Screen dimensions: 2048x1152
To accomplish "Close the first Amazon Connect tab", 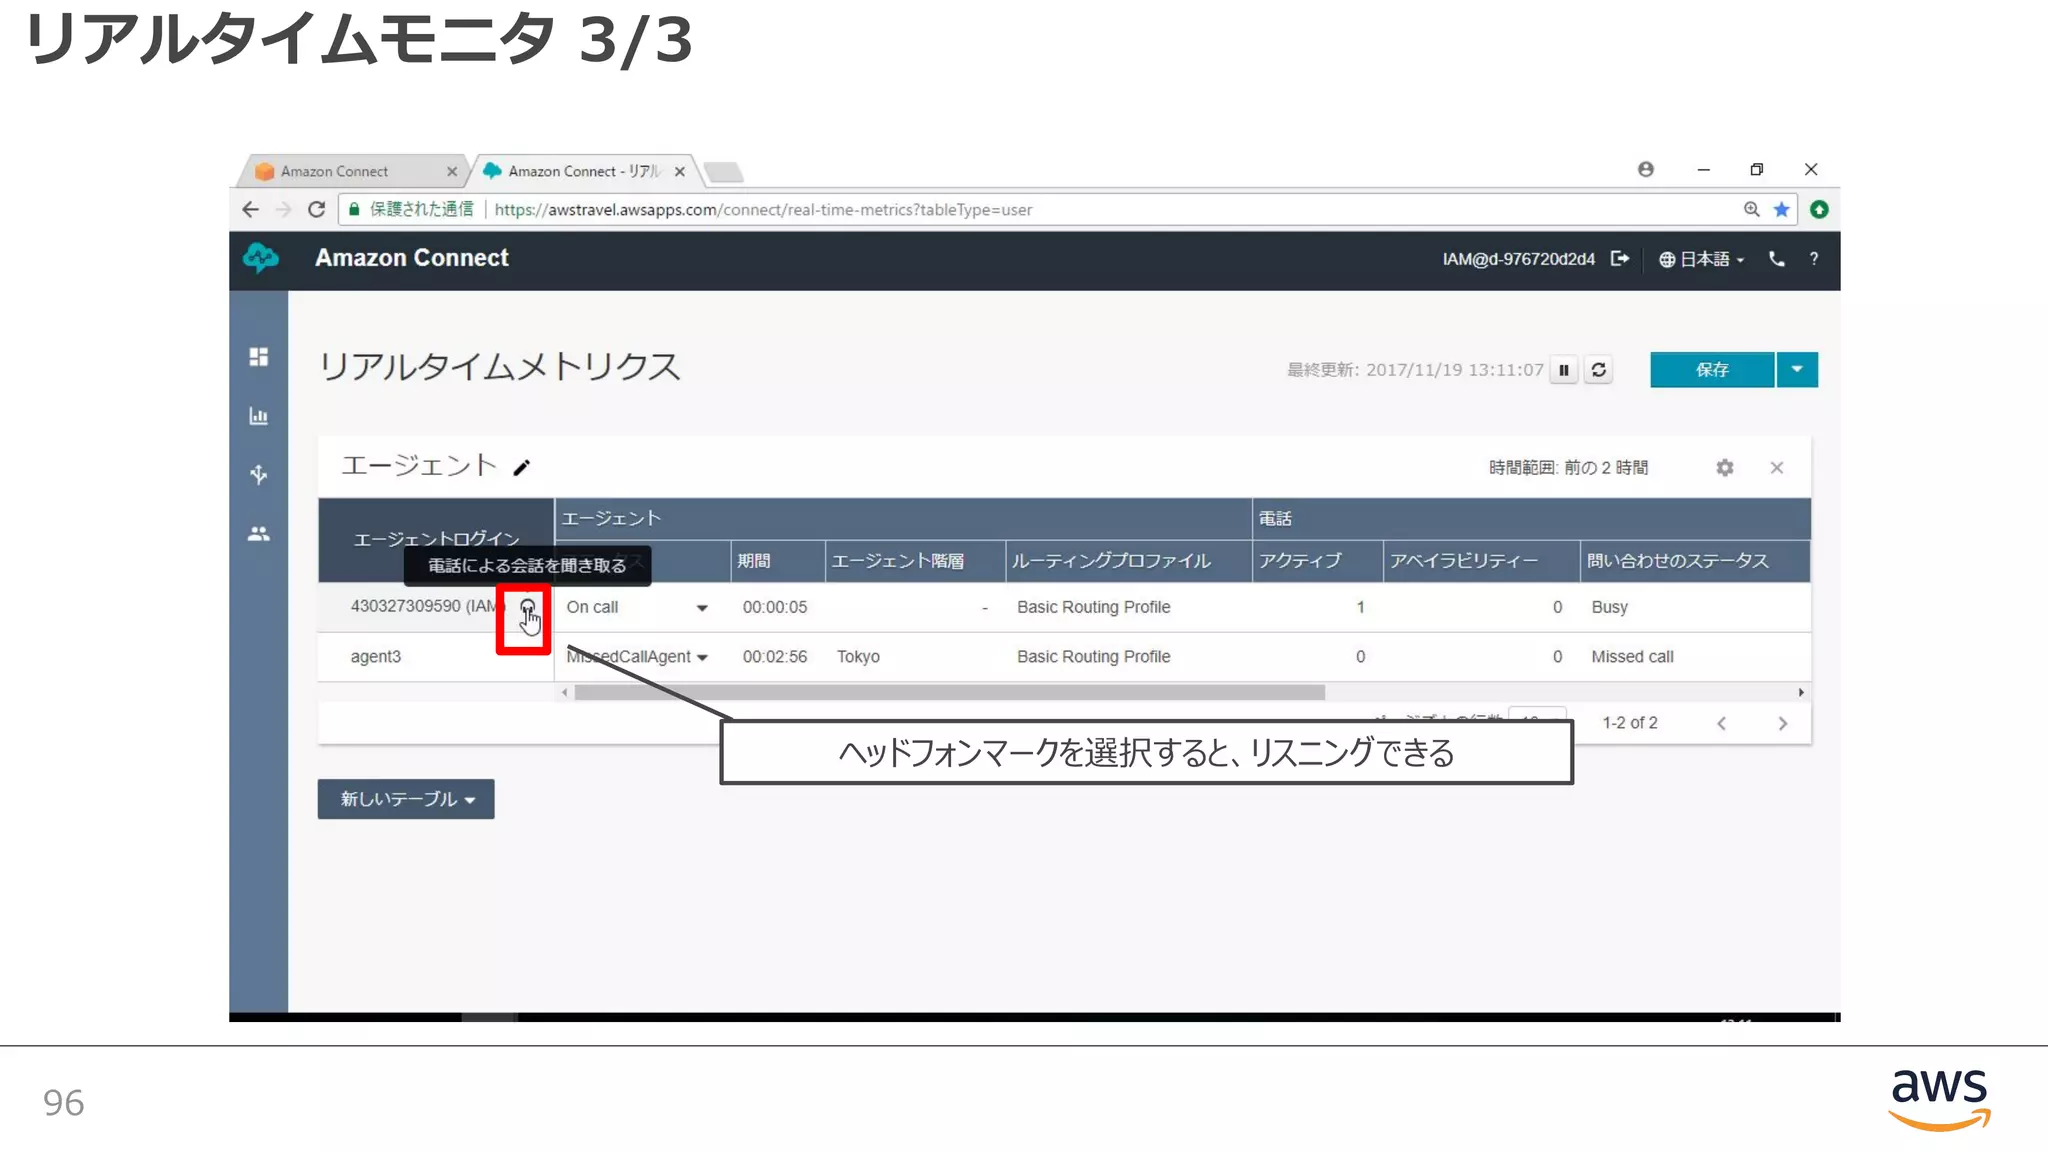I will [x=452, y=171].
